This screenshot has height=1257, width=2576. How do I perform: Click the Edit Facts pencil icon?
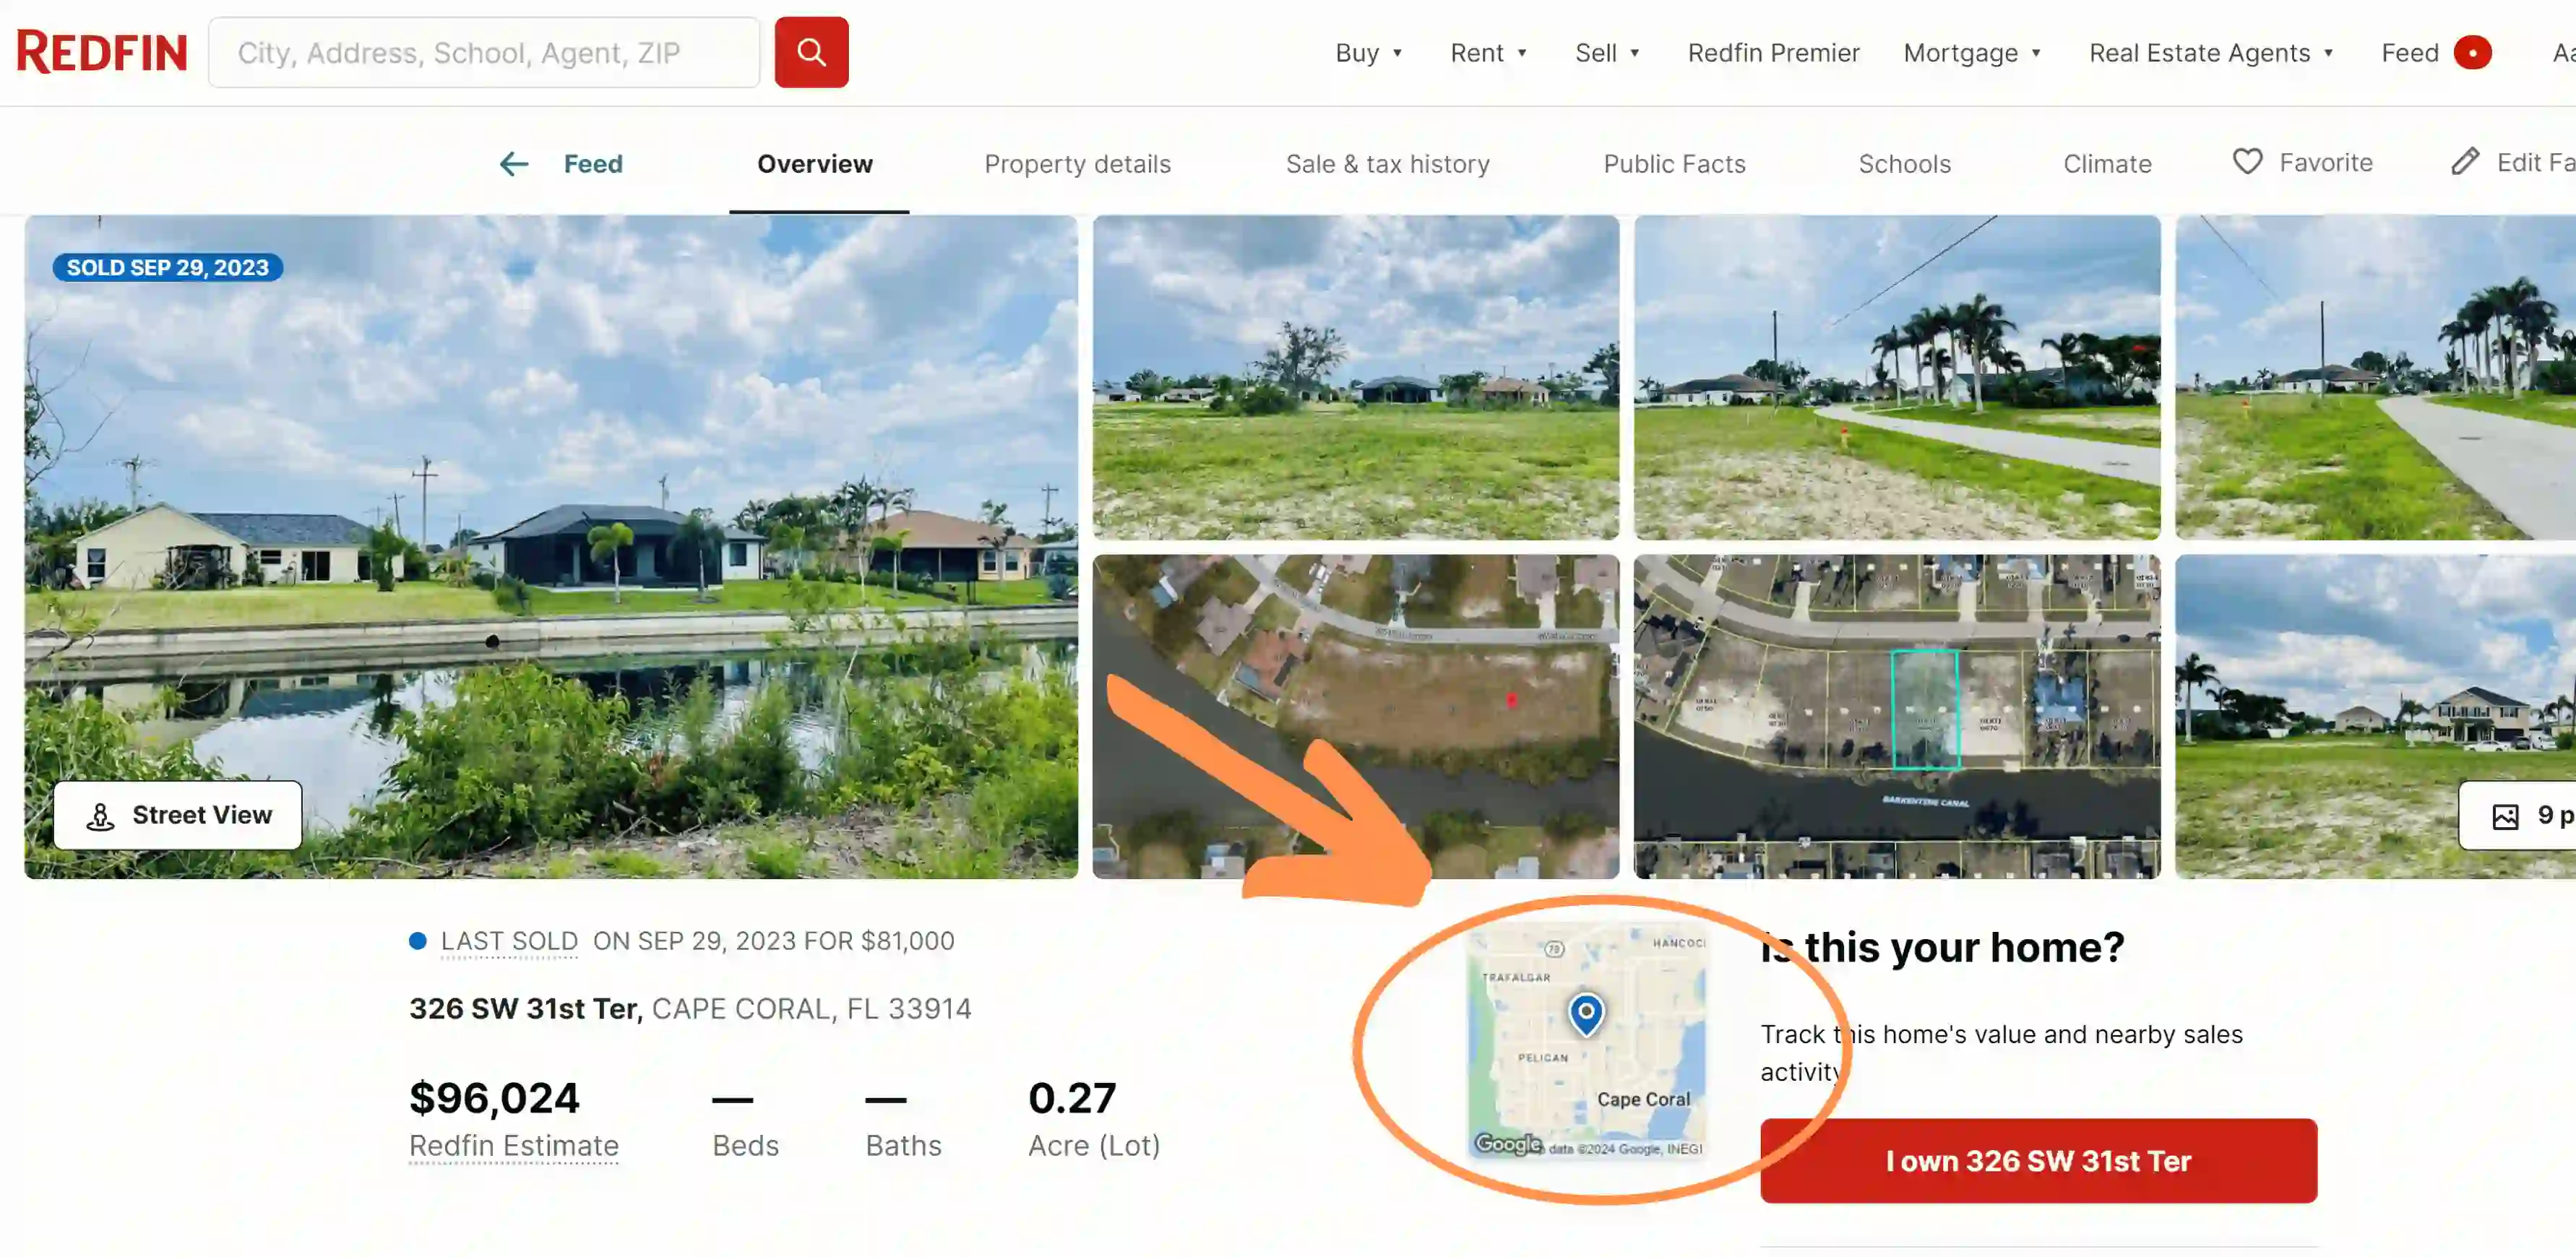[x=2465, y=162]
